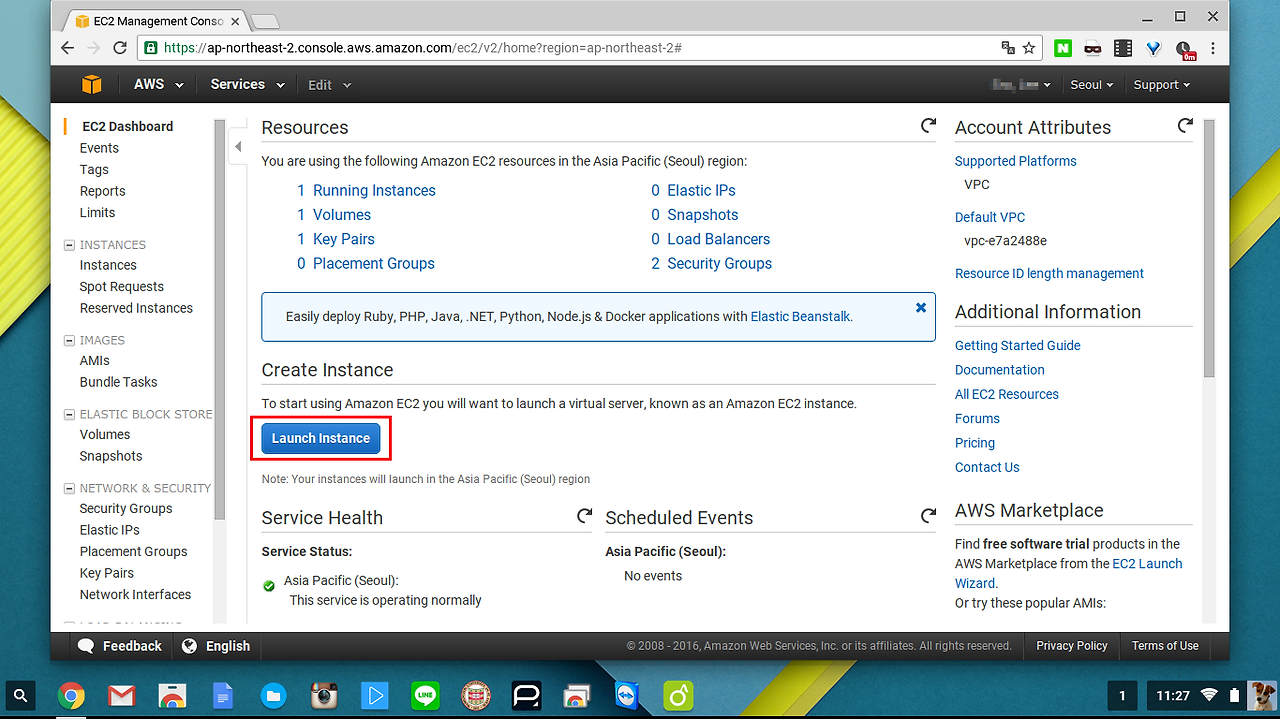This screenshot has width=1280, height=719.
Task: Open the Chrome menu with three dots
Action: [x=1214, y=48]
